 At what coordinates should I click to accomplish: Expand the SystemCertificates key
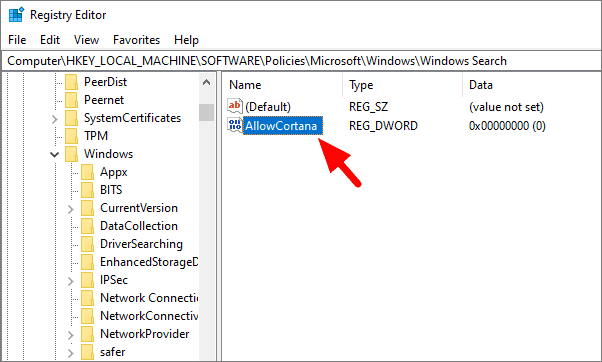[55, 119]
